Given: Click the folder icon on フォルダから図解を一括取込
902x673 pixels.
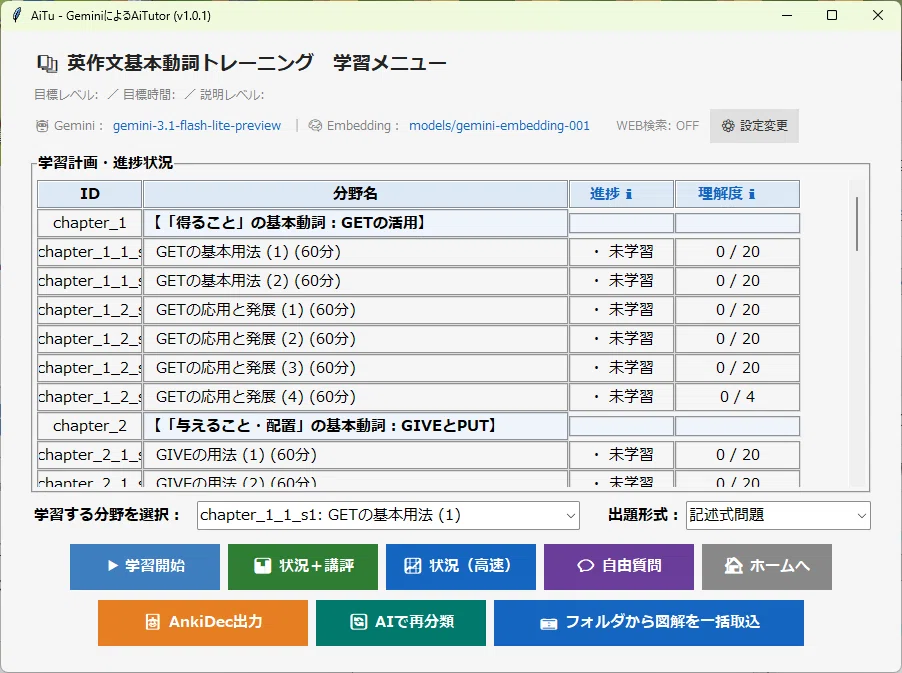Looking at the screenshot, I should point(549,624).
